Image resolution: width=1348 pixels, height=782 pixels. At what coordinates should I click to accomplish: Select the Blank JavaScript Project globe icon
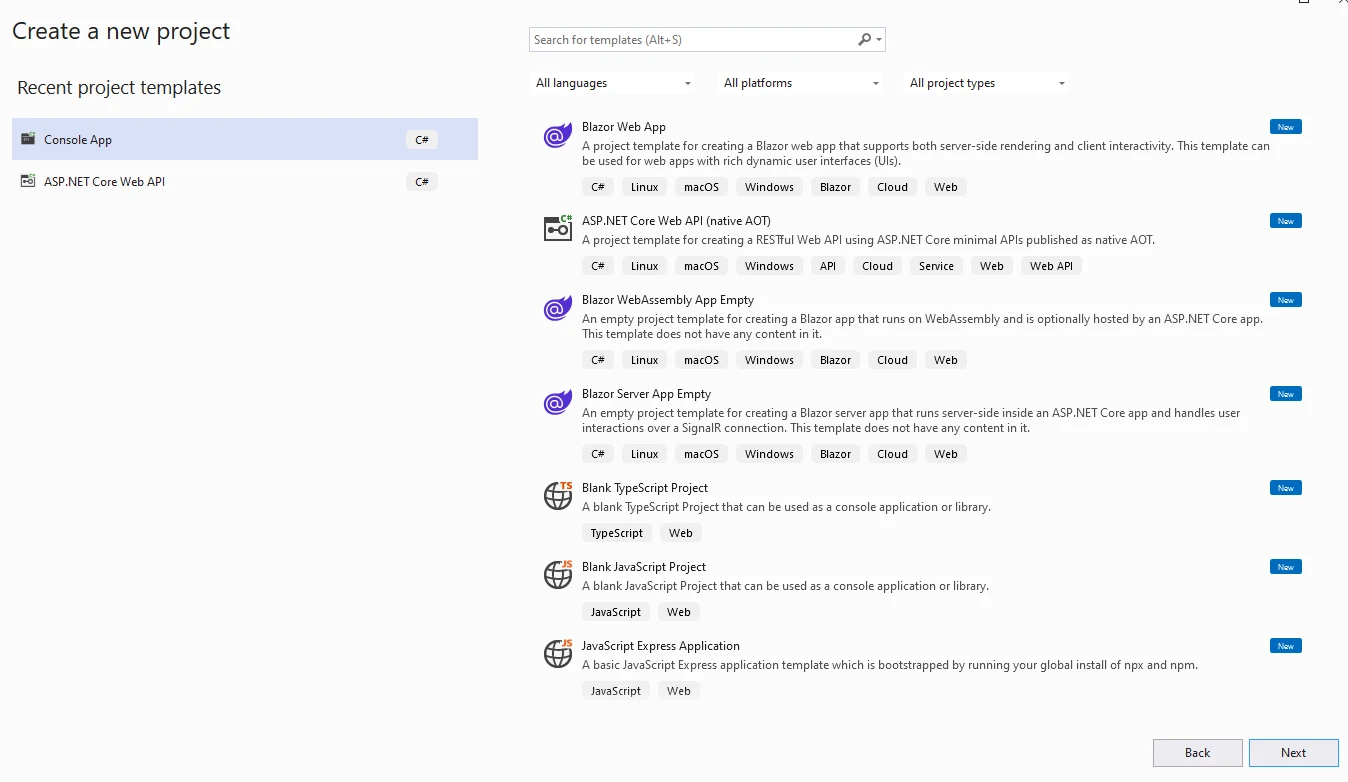(x=557, y=574)
